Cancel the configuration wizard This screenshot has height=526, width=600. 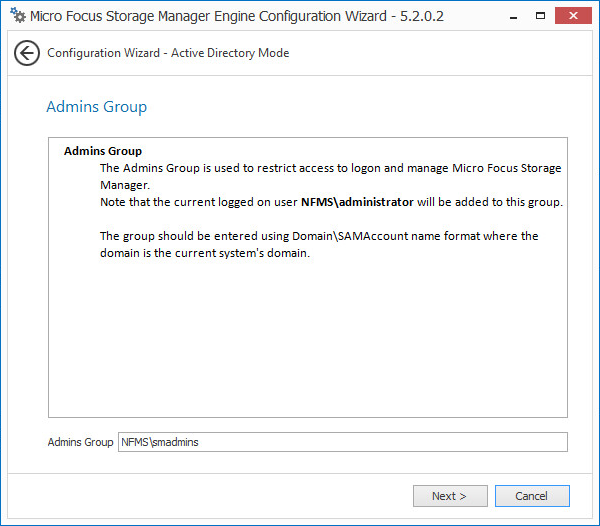click(x=531, y=496)
